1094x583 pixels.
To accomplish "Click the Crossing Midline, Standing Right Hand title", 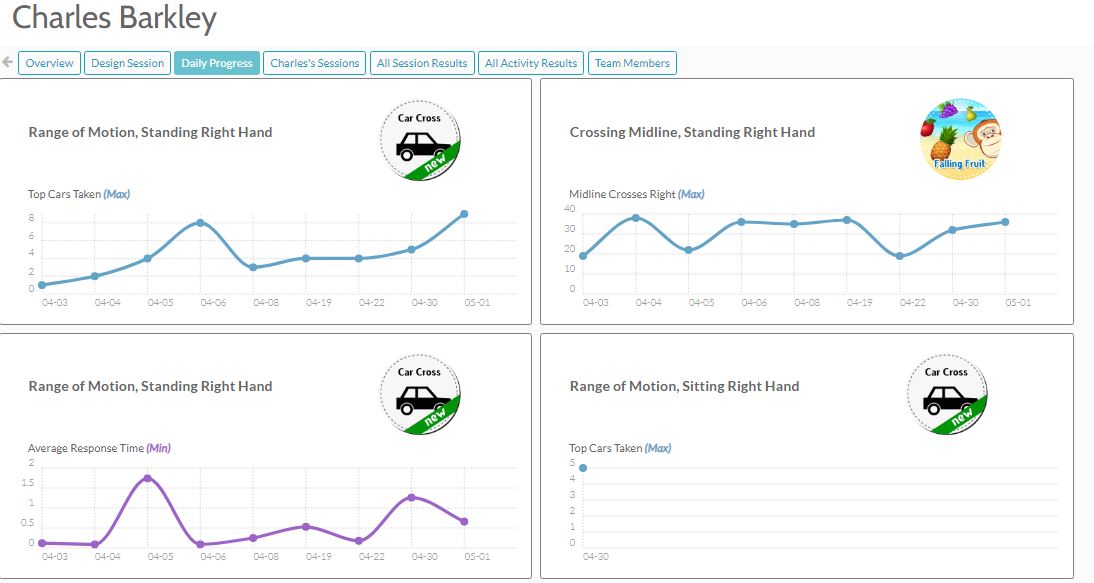I will click(692, 132).
